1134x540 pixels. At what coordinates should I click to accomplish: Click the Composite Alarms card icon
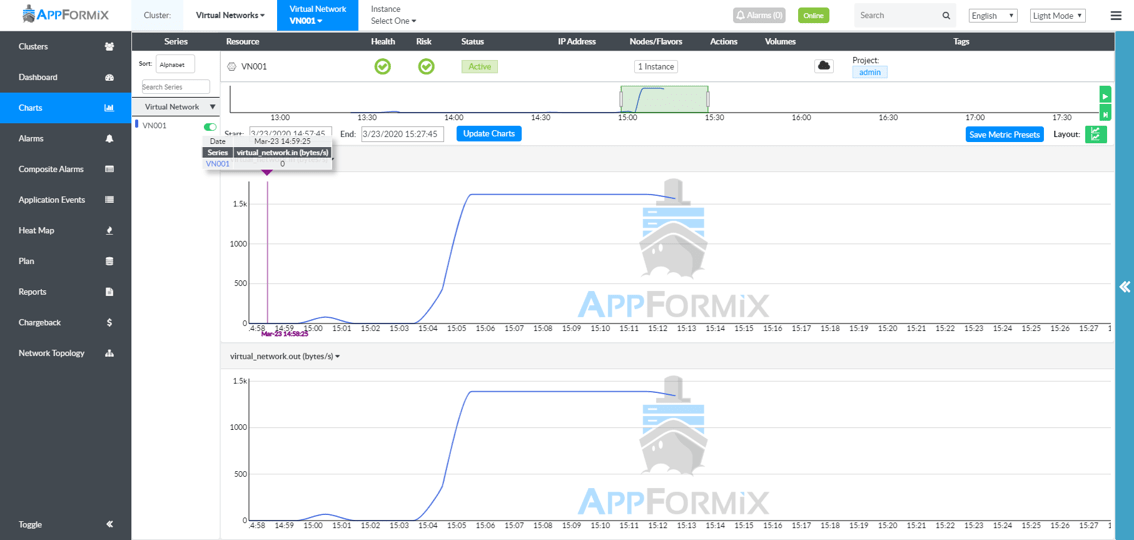(109, 169)
